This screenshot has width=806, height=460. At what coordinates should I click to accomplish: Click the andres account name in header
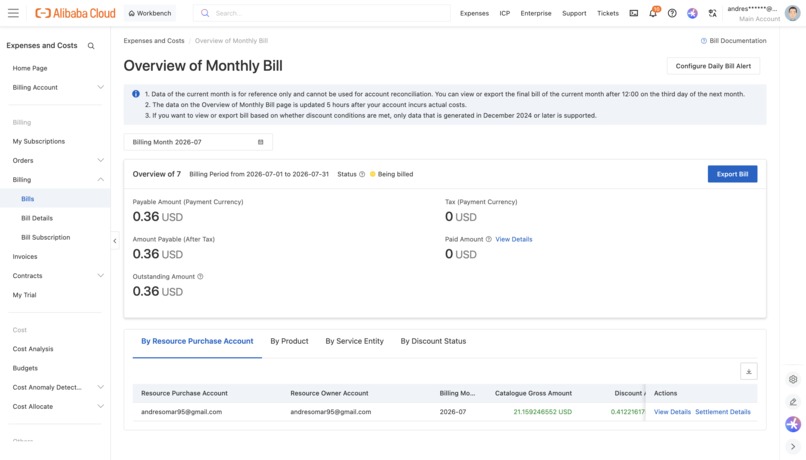[x=752, y=9]
